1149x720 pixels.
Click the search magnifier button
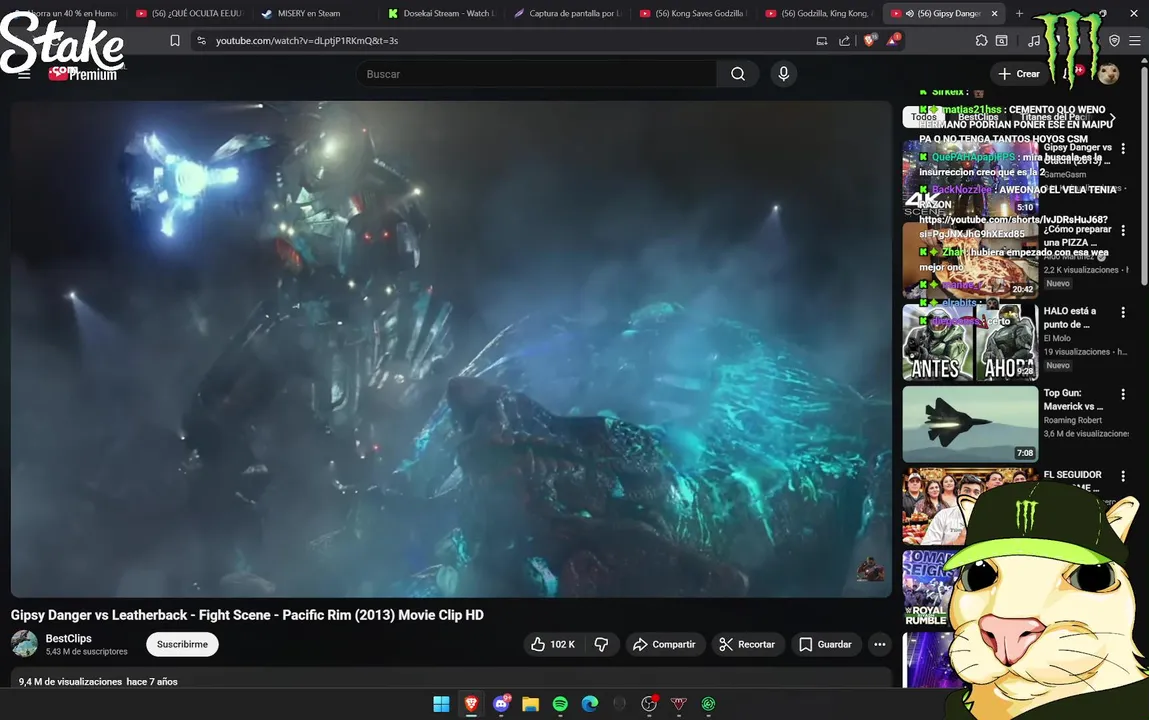738,74
